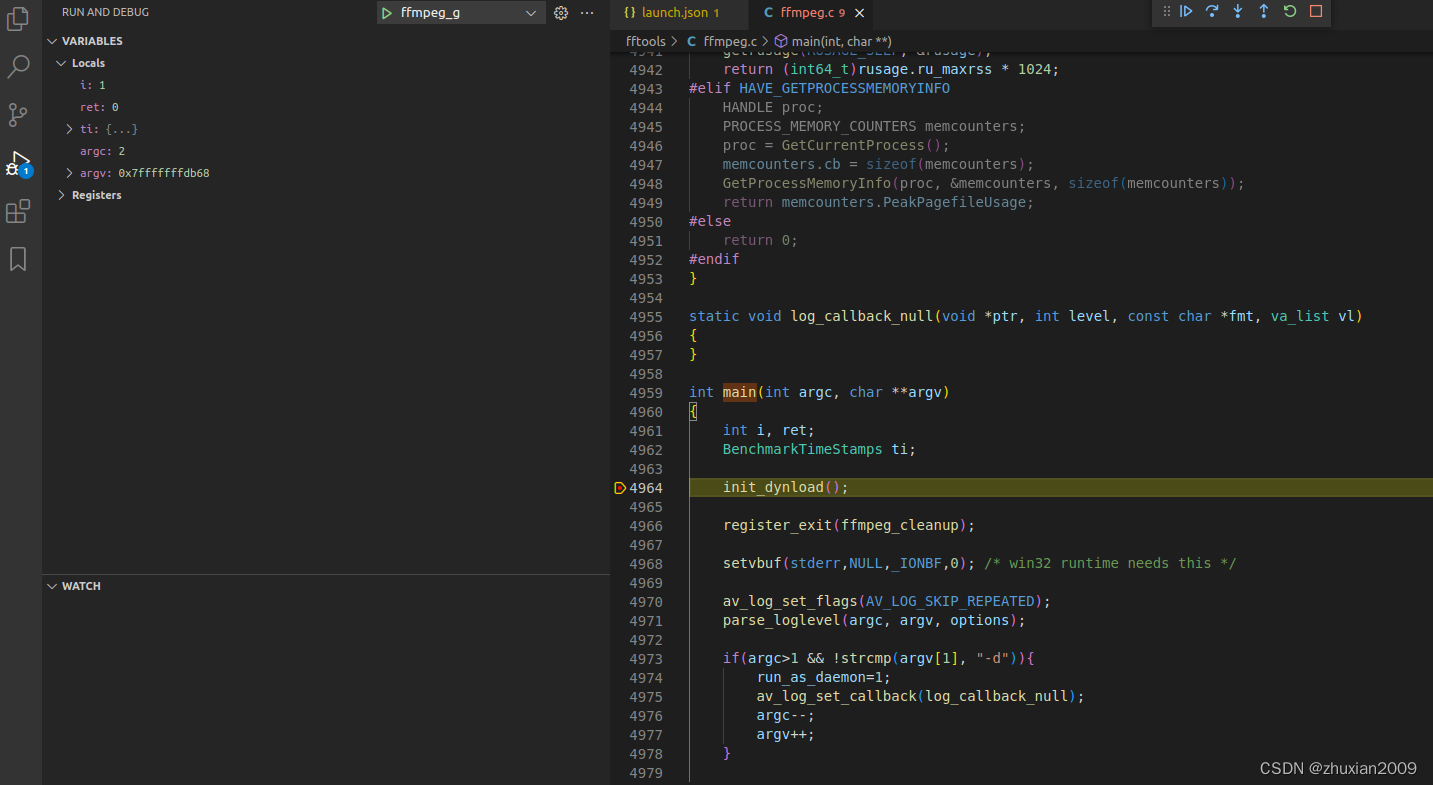Open the debug settings gear icon
This screenshot has width=1433, height=785.
[560, 12]
